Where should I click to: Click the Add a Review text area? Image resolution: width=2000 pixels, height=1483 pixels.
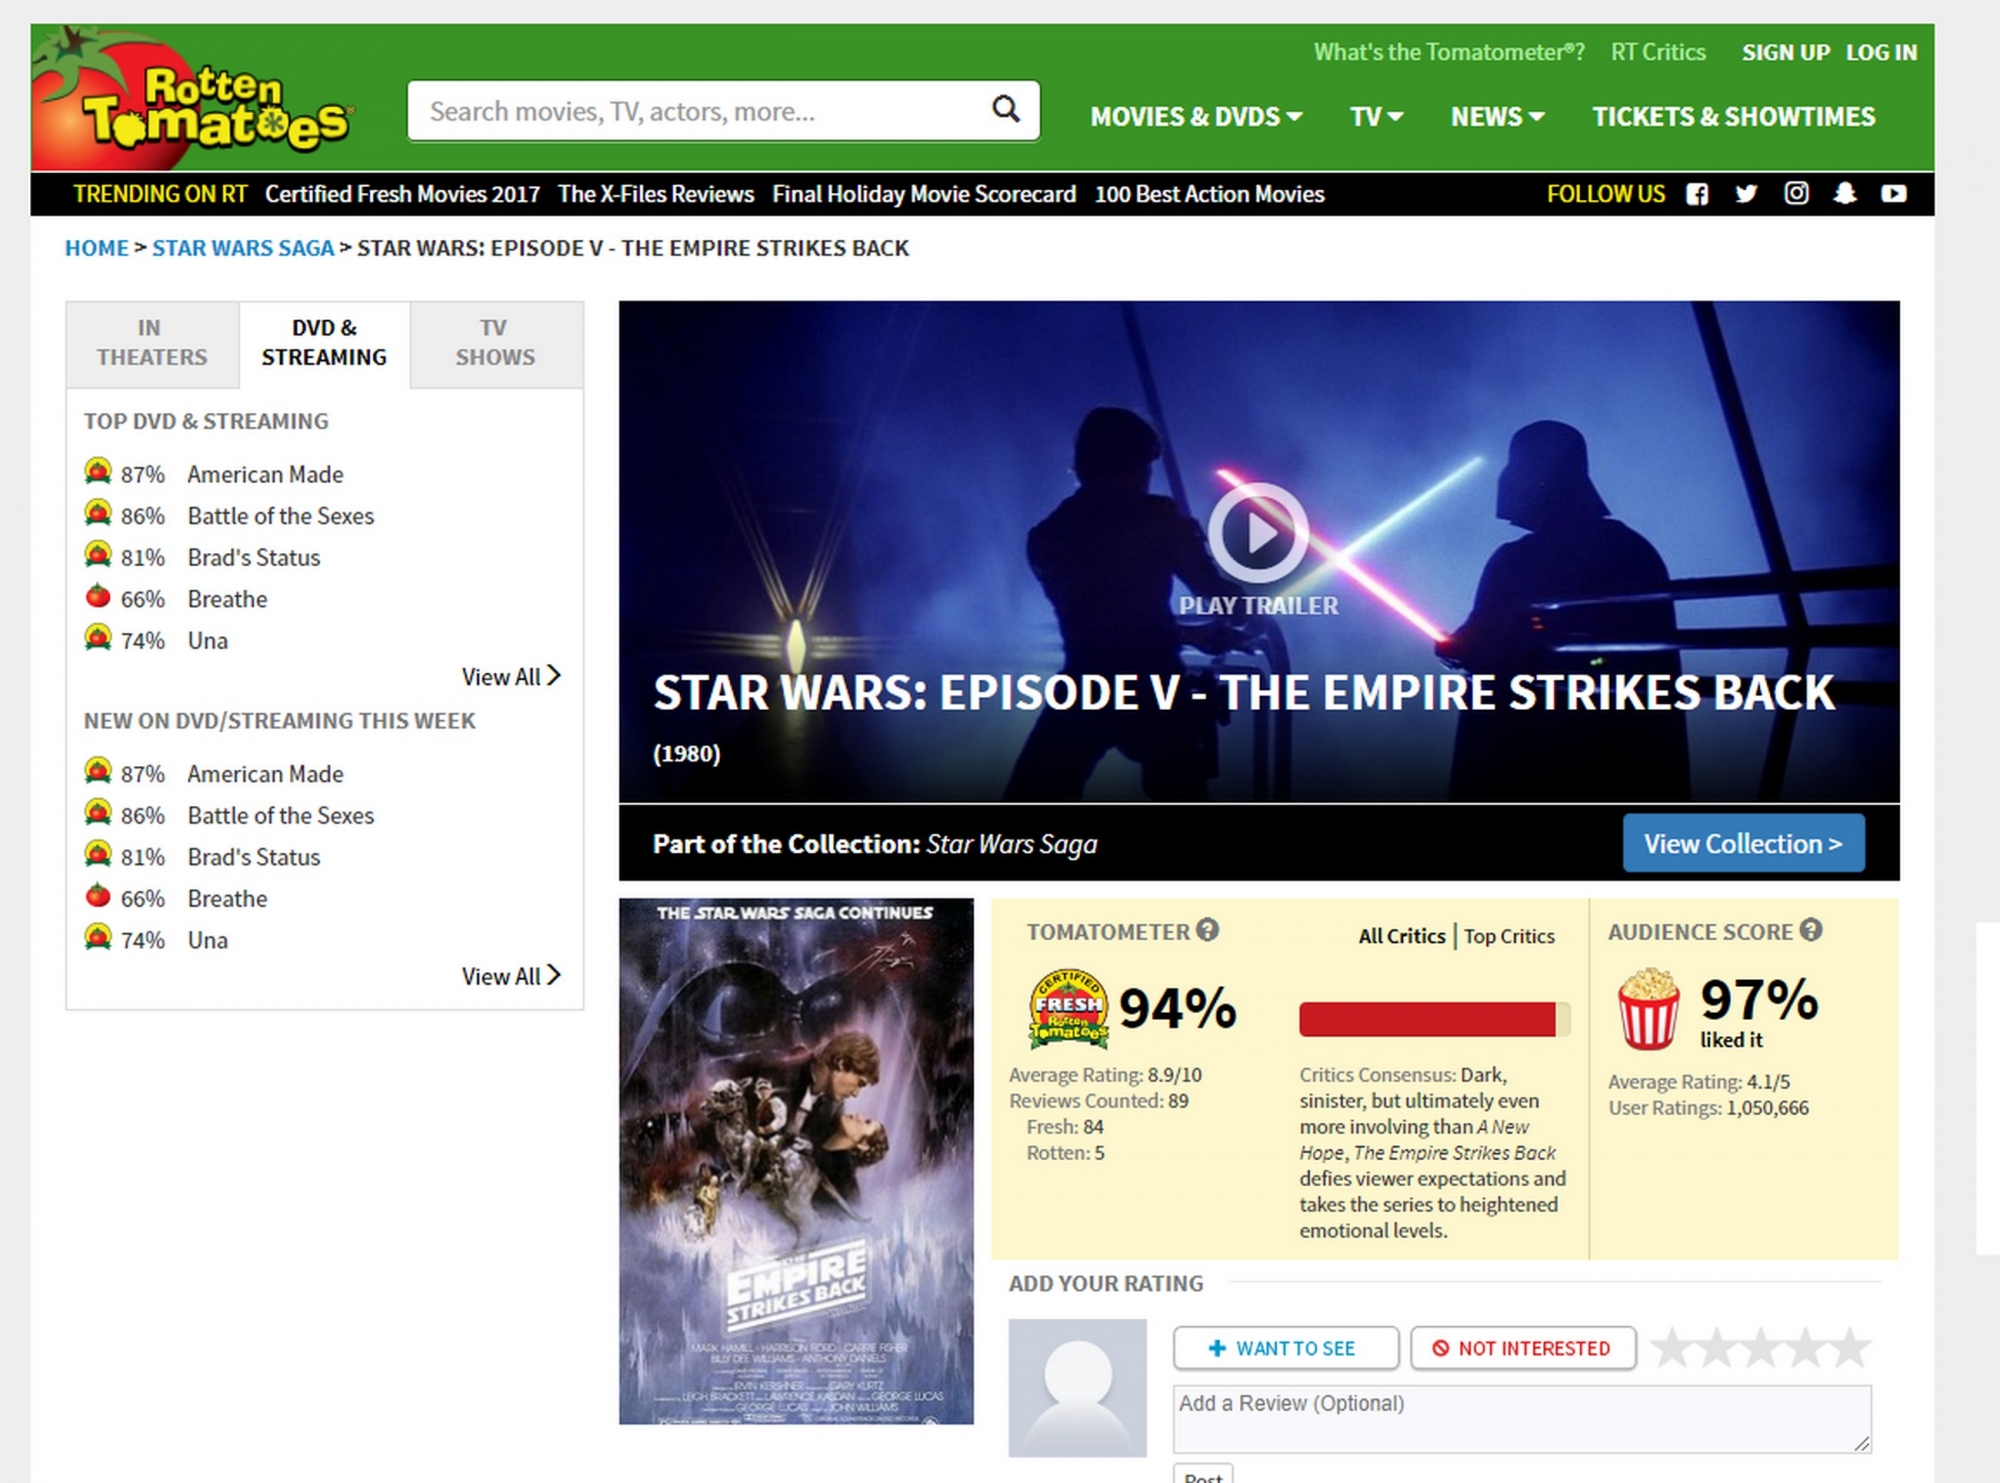coord(1522,1418)
